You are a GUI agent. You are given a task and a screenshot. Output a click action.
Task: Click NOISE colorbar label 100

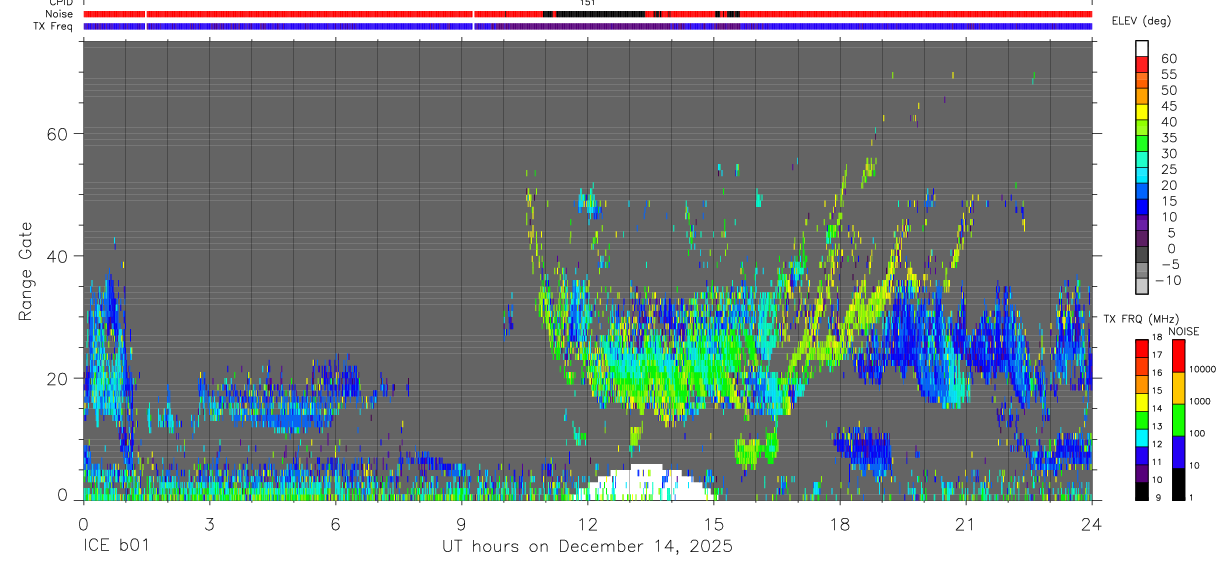tap(1198, 435)
